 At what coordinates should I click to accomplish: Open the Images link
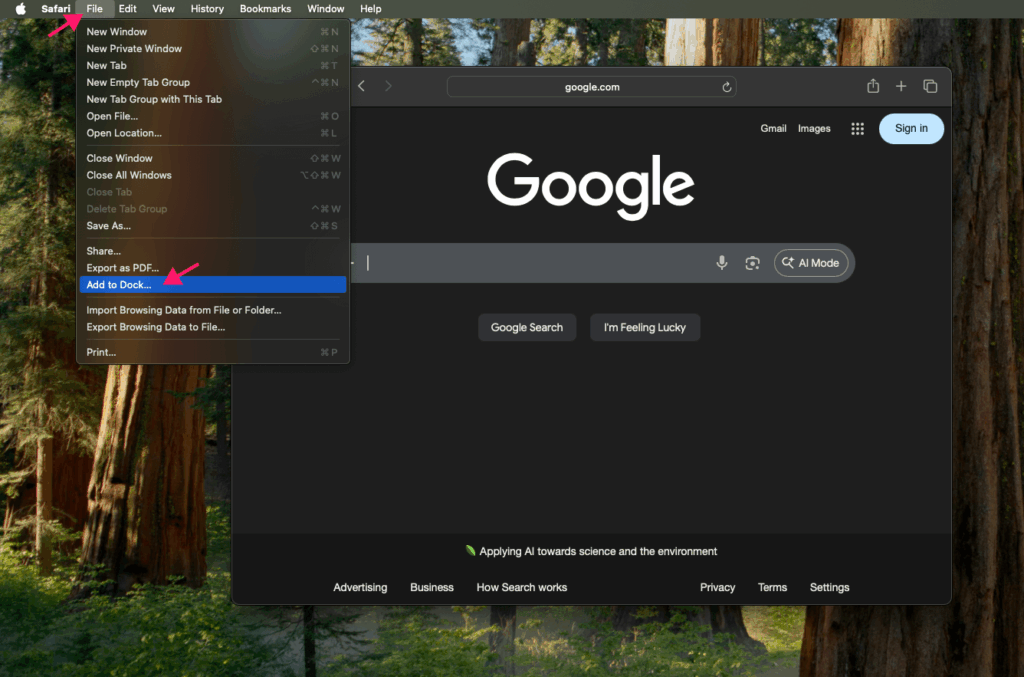tap(814, 129)
